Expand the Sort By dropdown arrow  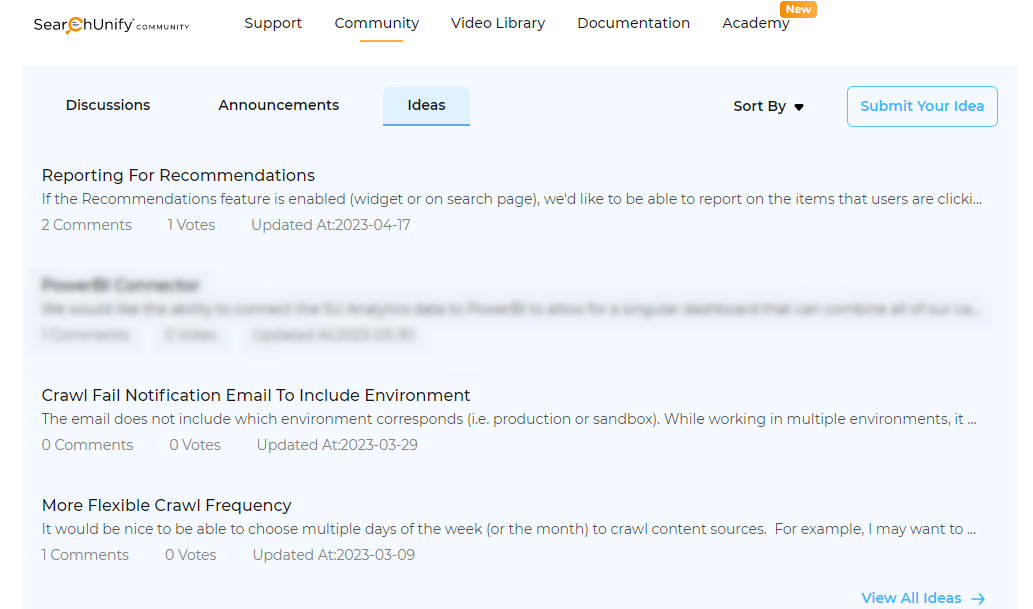(x=799, y=107)
